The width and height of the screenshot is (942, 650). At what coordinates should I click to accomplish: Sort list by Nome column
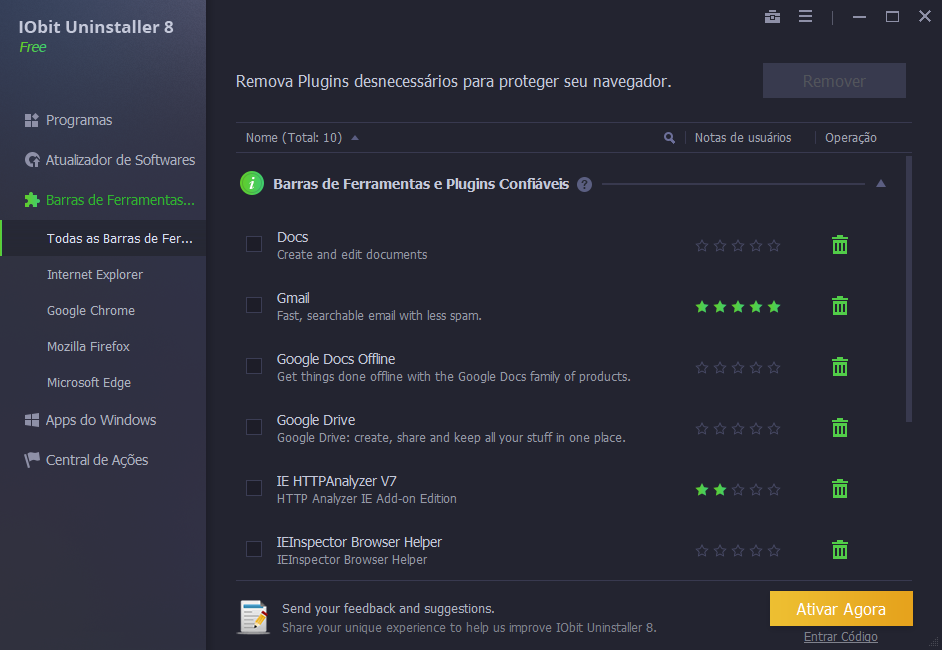tap(294, 138)
